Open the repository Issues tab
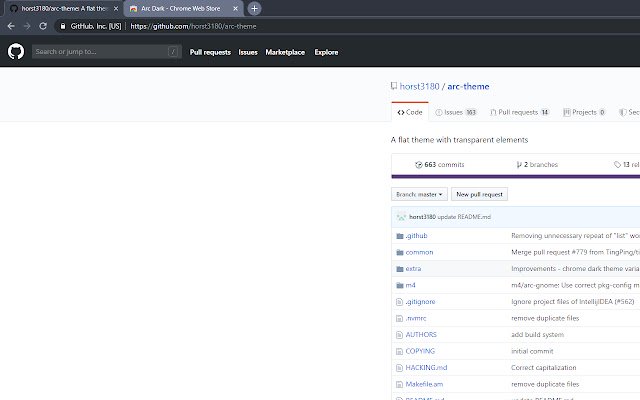The height and width of the screenshot is (400, 640). coord(456,112)
